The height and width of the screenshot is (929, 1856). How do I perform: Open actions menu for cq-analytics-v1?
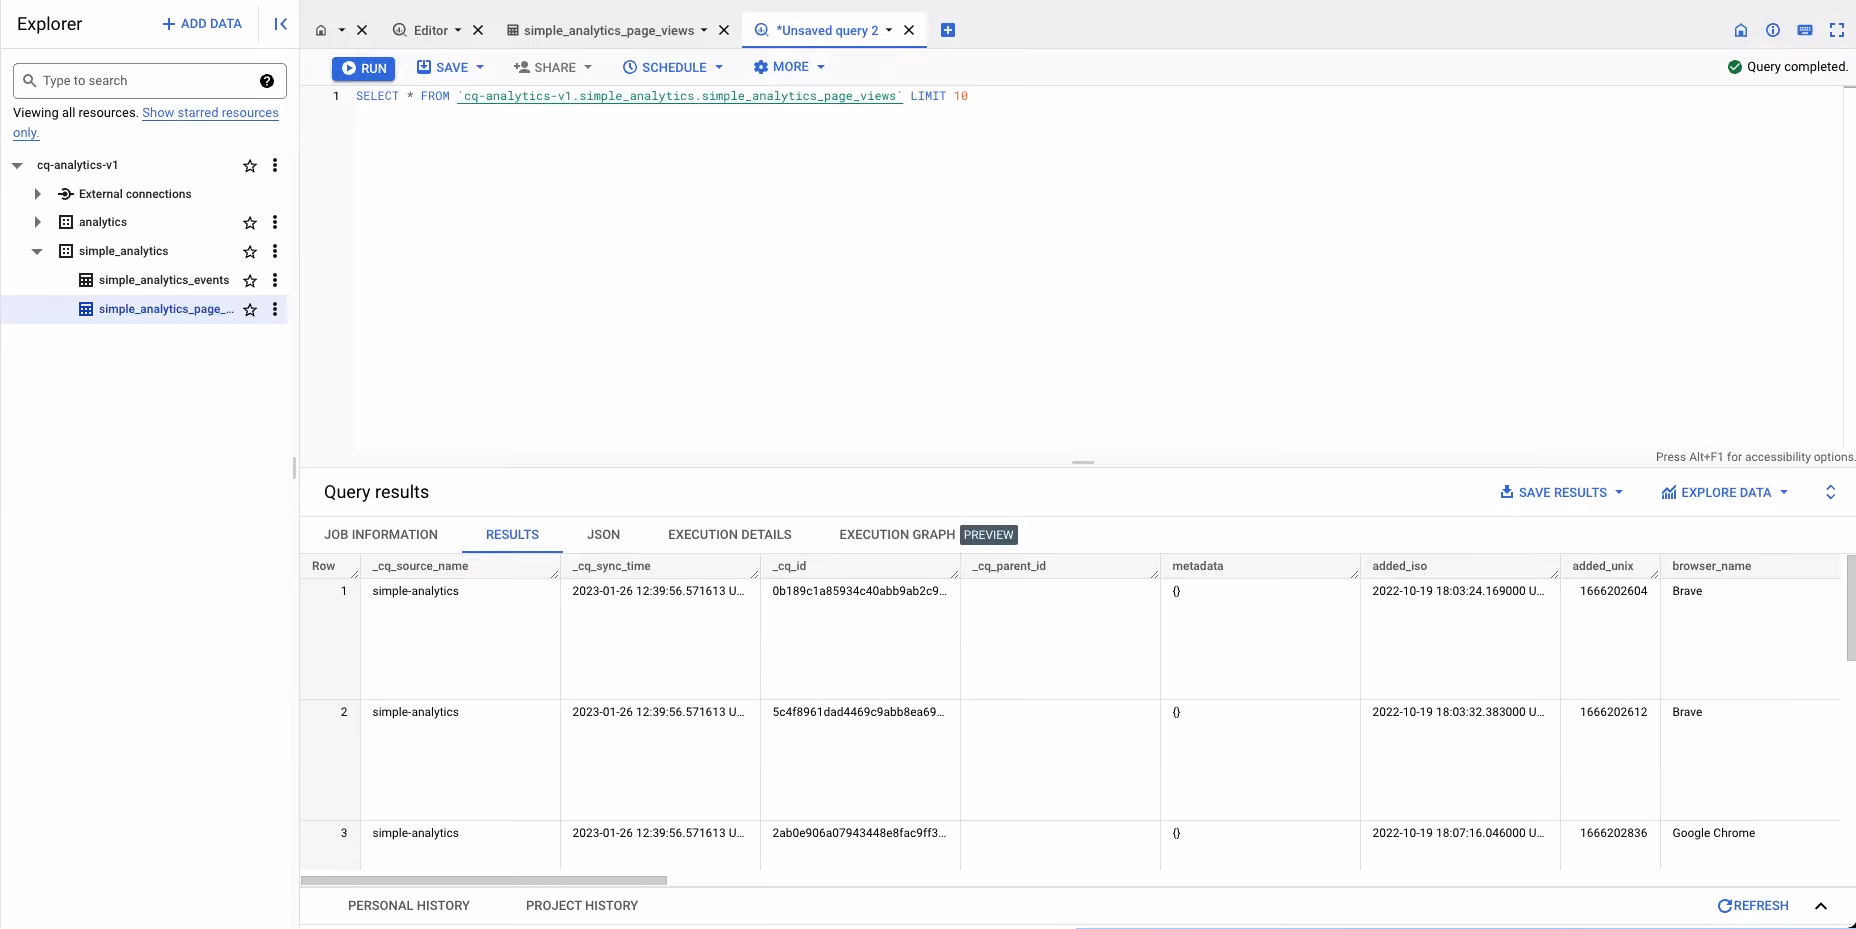[x=275, y=165]
